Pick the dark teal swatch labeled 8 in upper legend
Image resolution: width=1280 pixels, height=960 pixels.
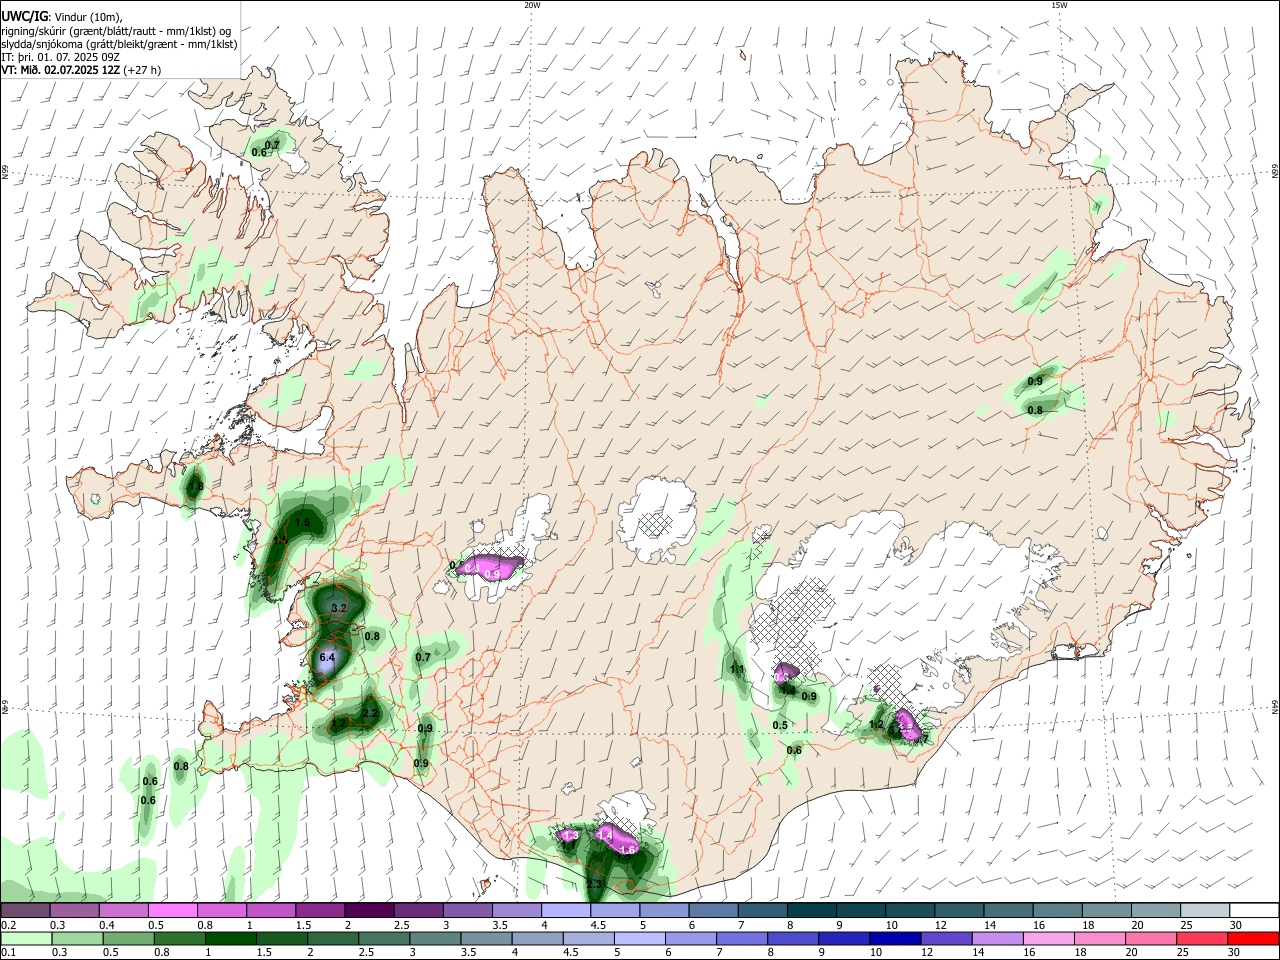click(x=811, y=910)
